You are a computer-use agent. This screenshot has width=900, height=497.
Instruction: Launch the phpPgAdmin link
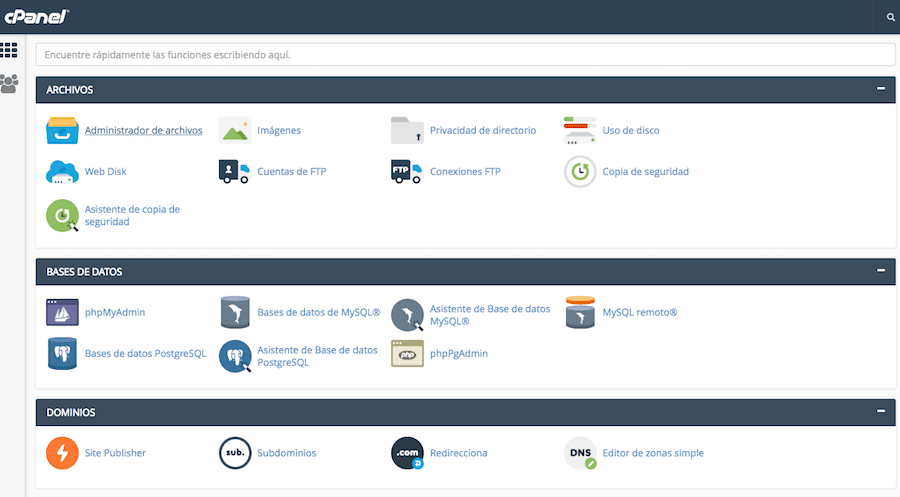459,354
